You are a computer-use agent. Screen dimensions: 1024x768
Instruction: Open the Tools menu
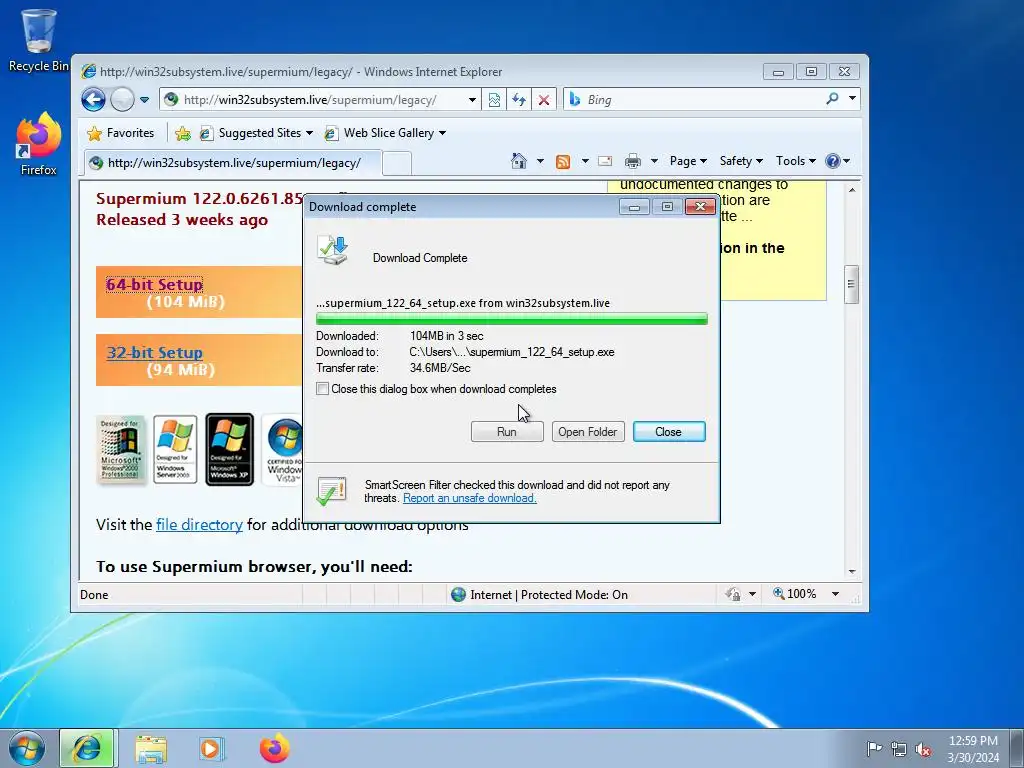coord(795,161)
